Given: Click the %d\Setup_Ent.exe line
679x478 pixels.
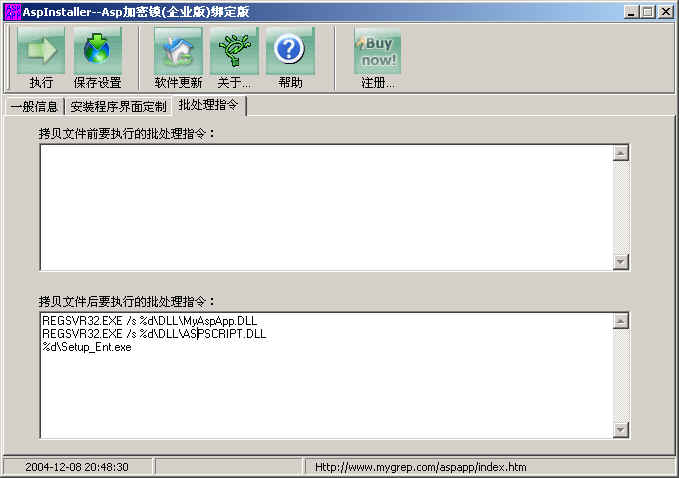Looking at the screenshot, I should (87, 347).
